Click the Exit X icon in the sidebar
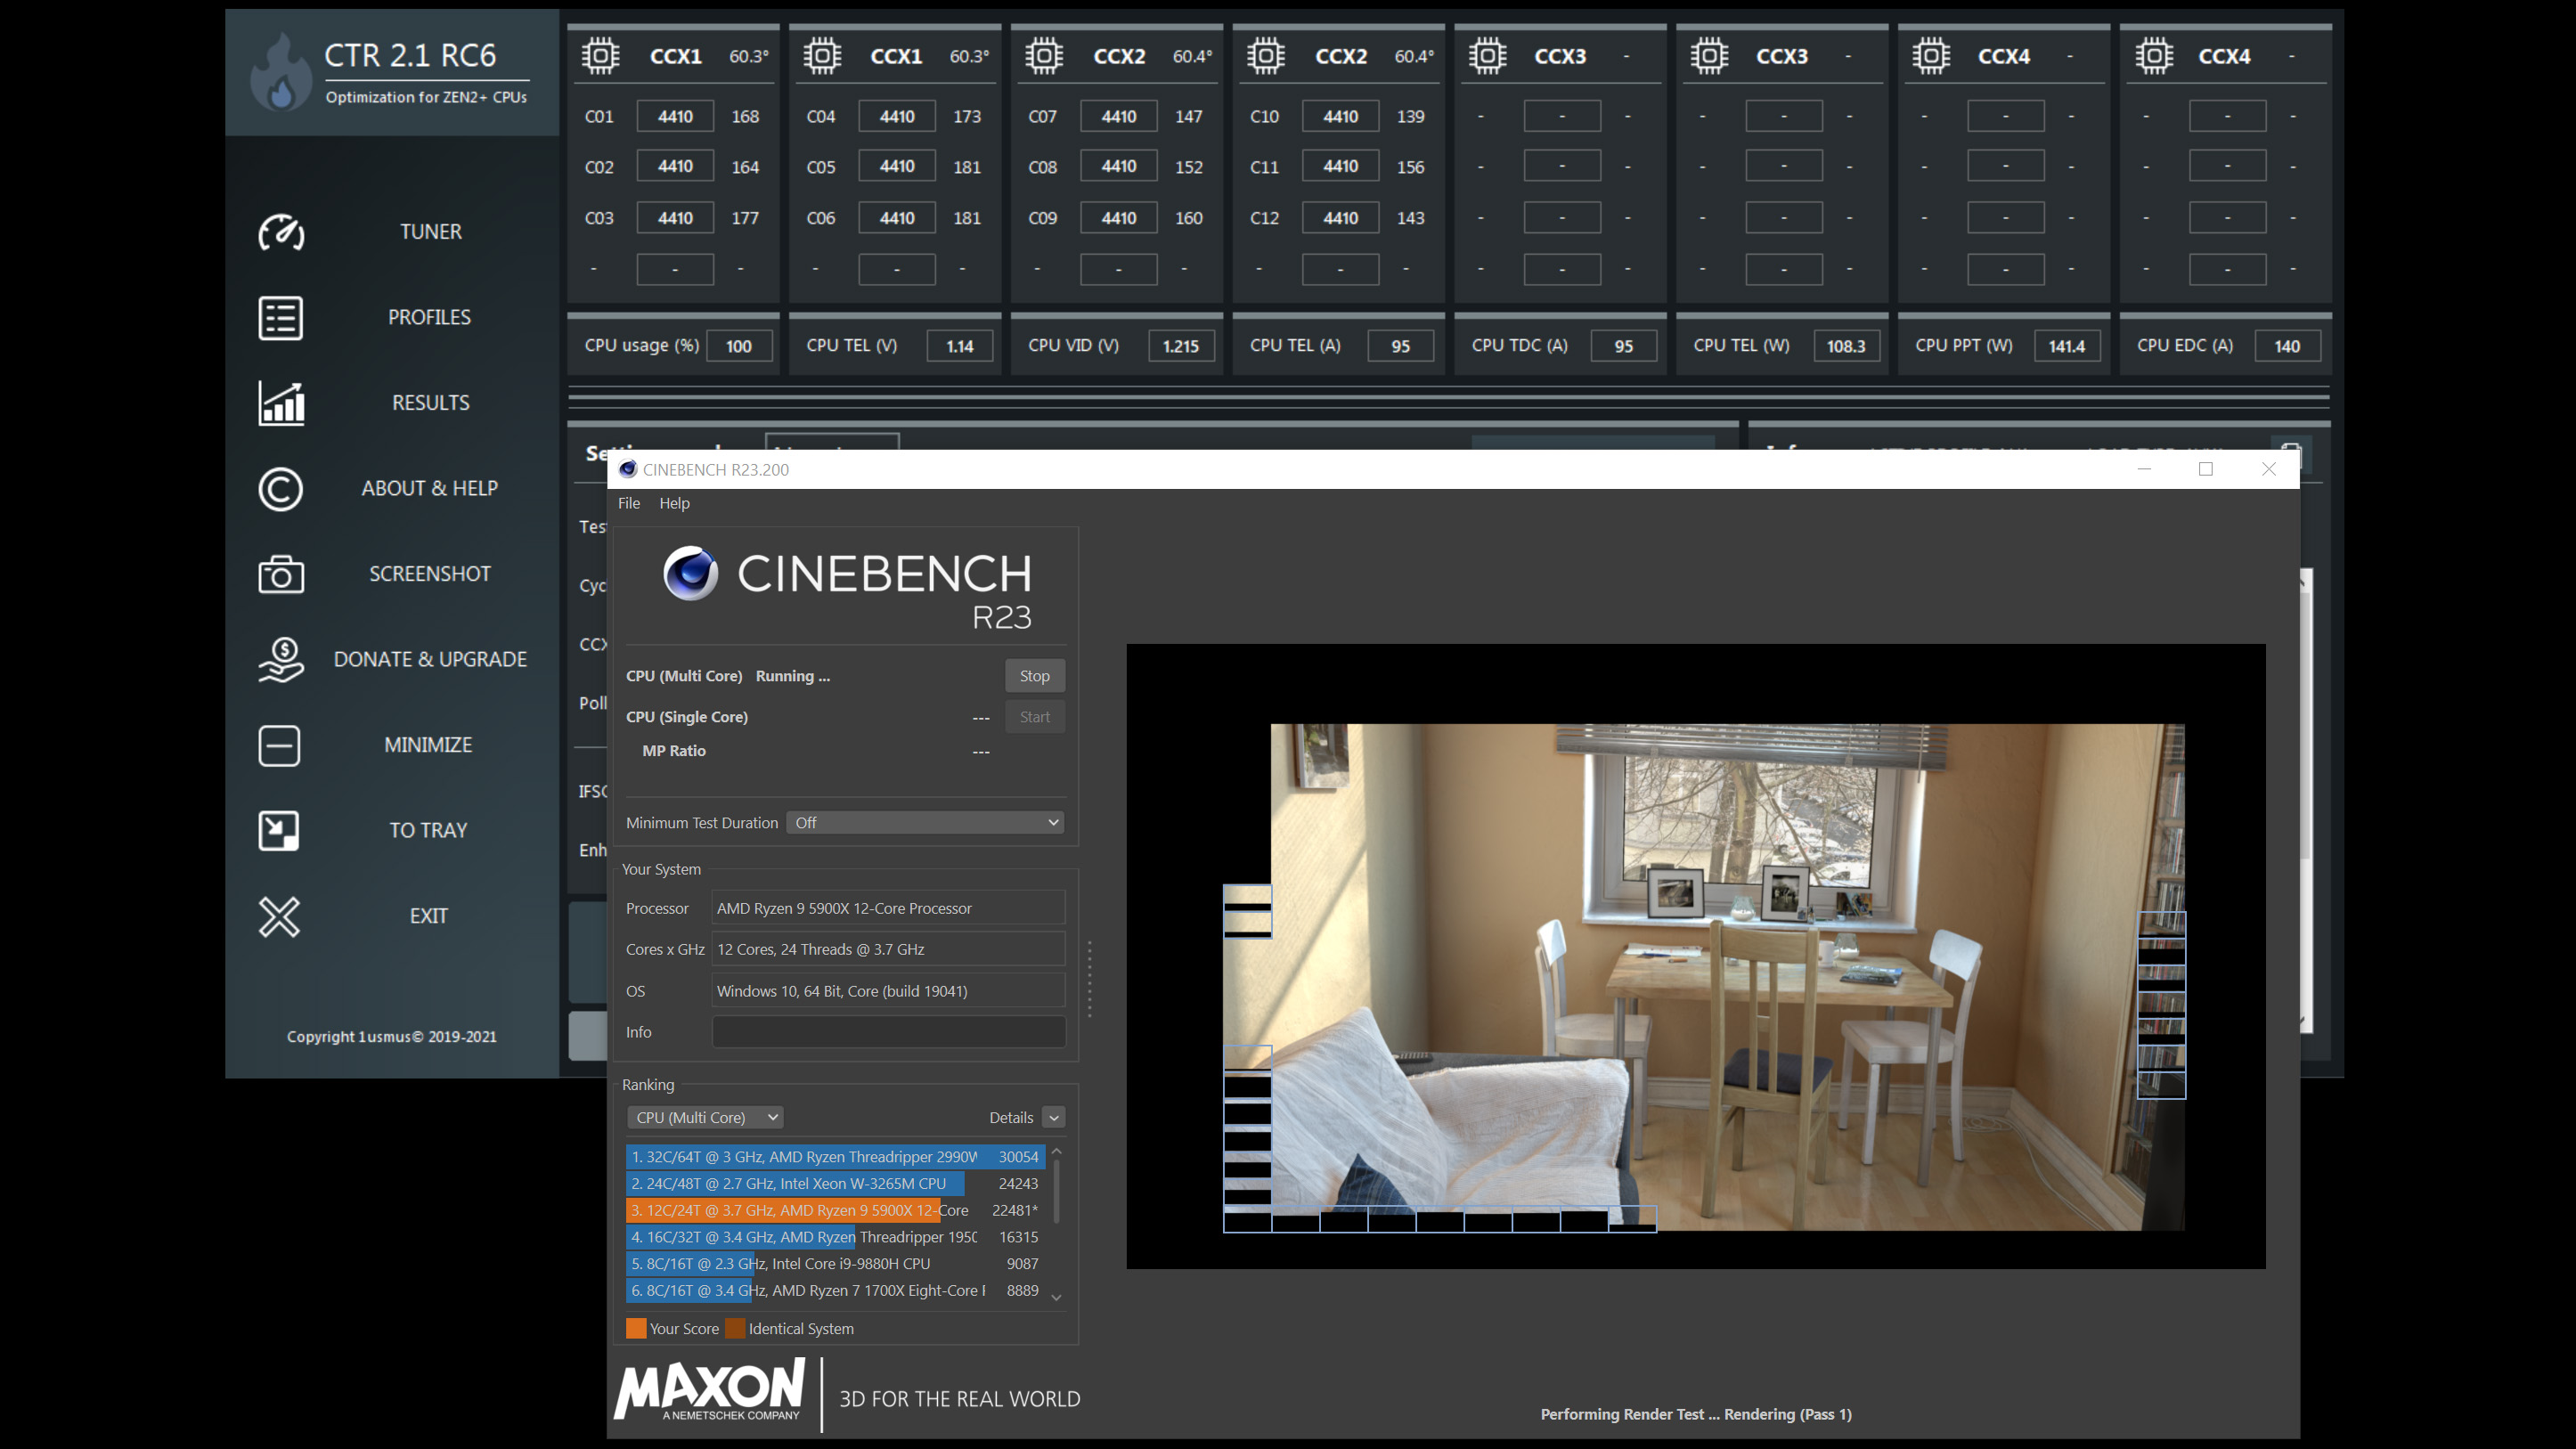The height and width of the screenshot is (1449, 2576). coord(279,916)
